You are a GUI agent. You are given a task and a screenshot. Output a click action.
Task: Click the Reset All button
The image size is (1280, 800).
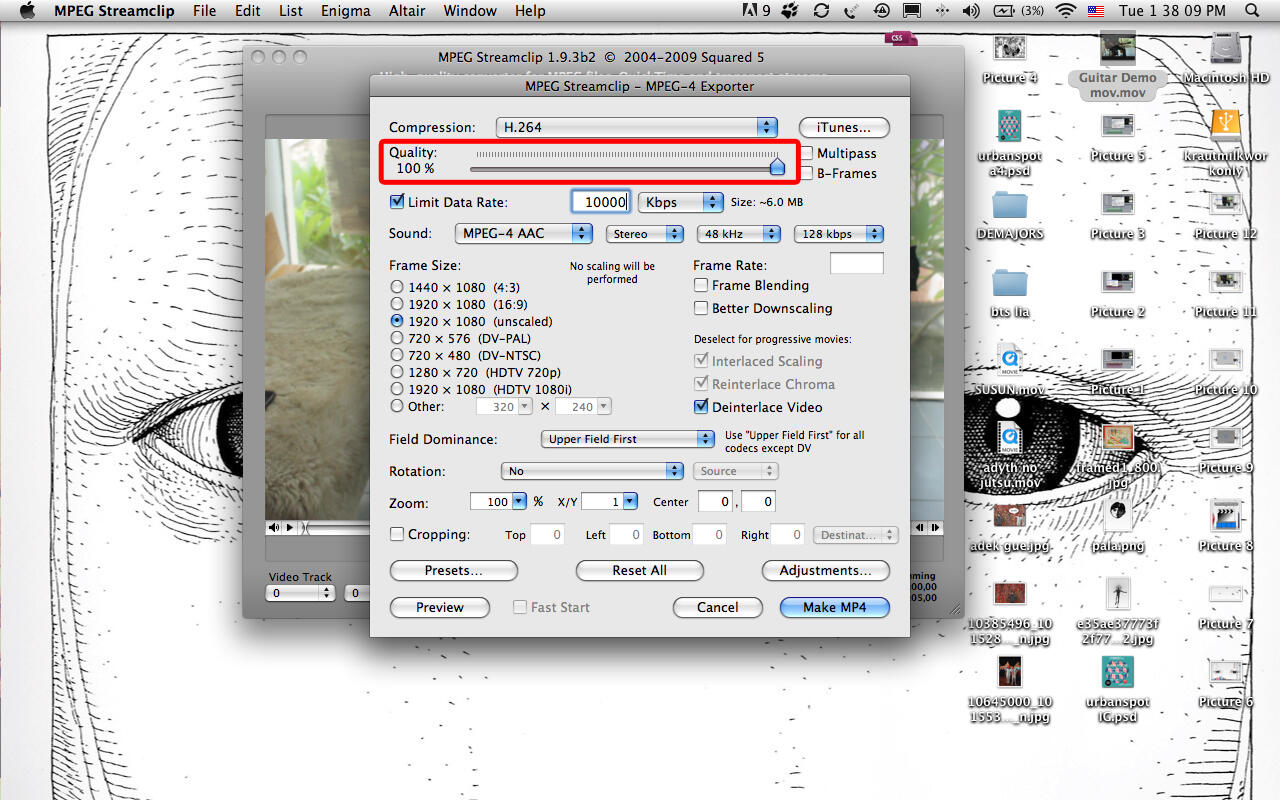tap(640, 570)
